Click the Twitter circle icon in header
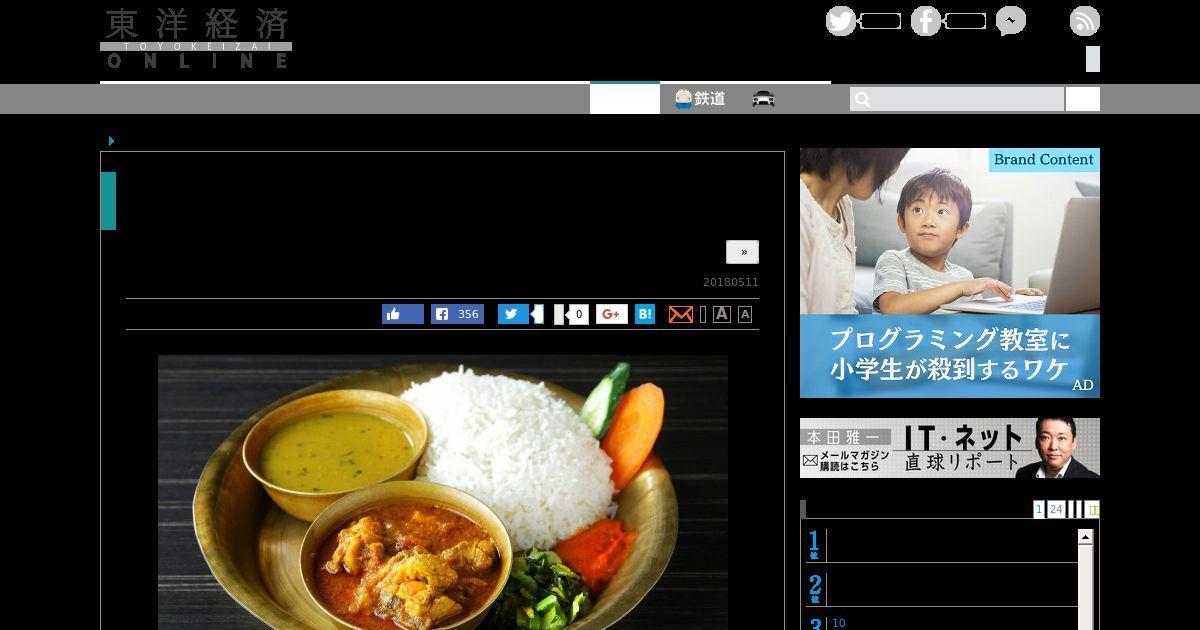1200x630 pixels. pyautogui.click(x=841, y=21)
